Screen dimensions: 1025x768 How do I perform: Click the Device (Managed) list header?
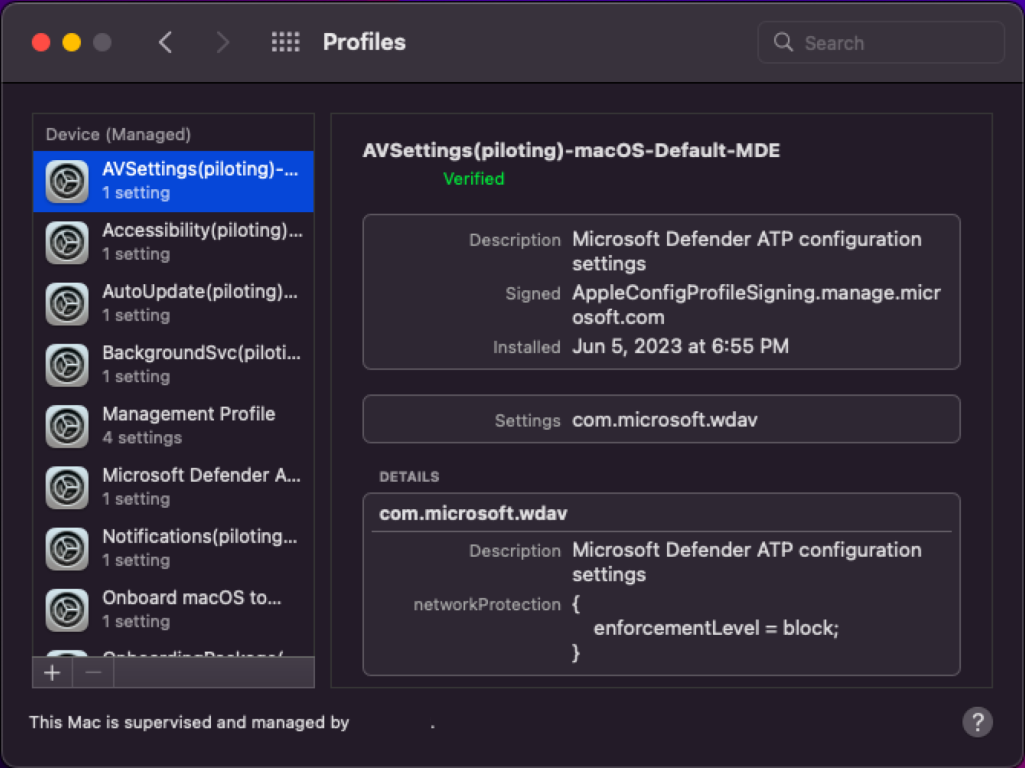(x=118, y=135)
